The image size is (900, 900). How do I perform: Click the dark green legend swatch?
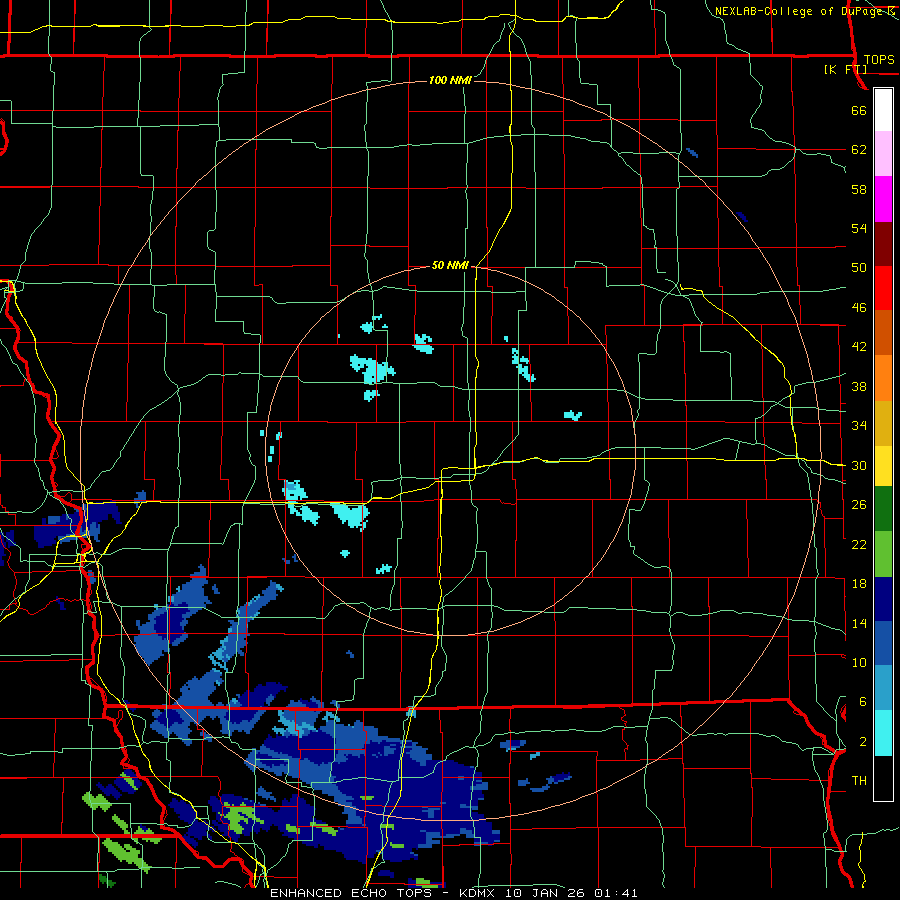click(x=883, y=508)
